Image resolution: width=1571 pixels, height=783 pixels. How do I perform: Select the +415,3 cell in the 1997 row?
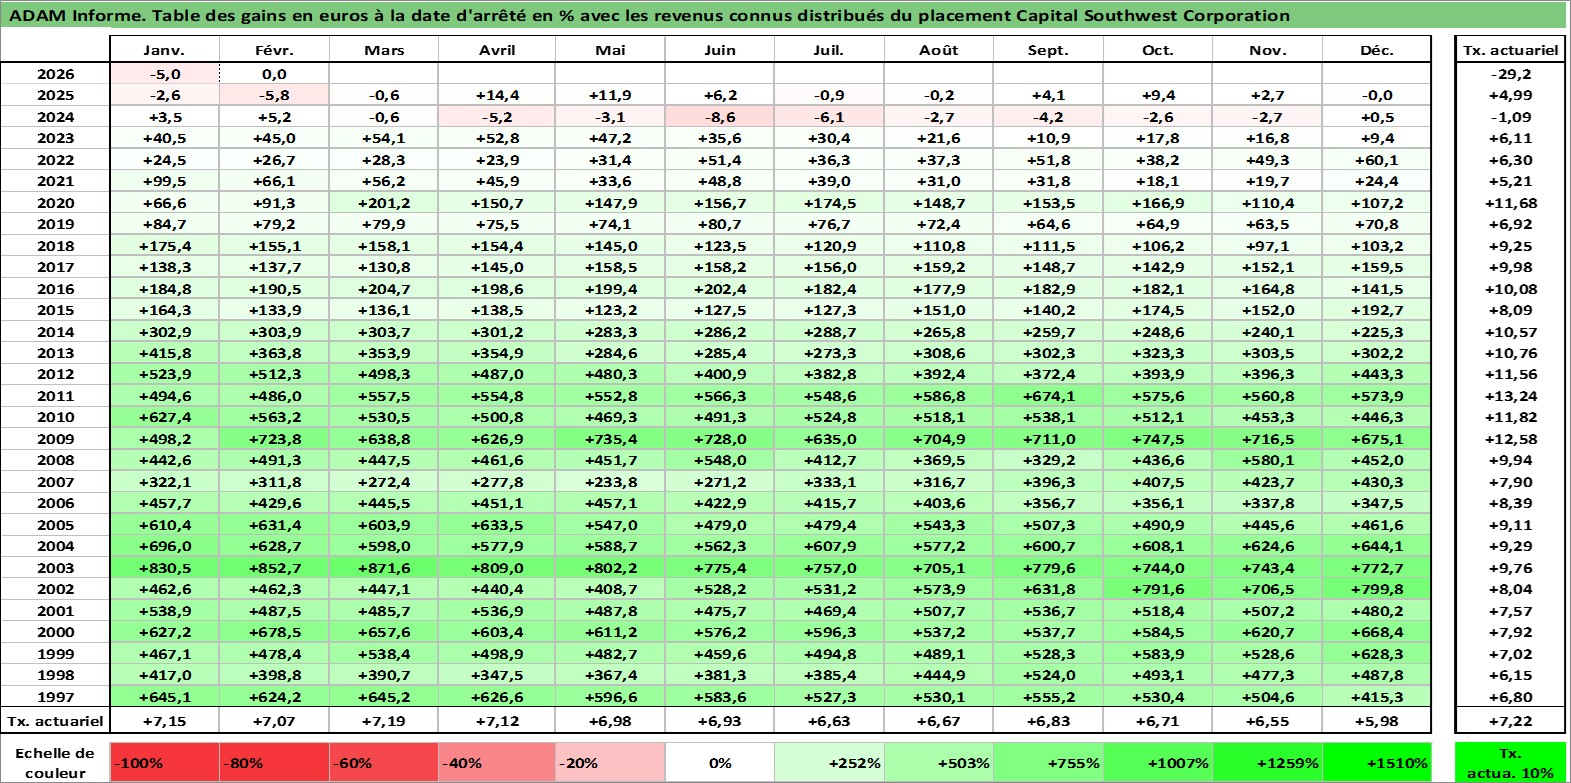(x=1377, y=697)
